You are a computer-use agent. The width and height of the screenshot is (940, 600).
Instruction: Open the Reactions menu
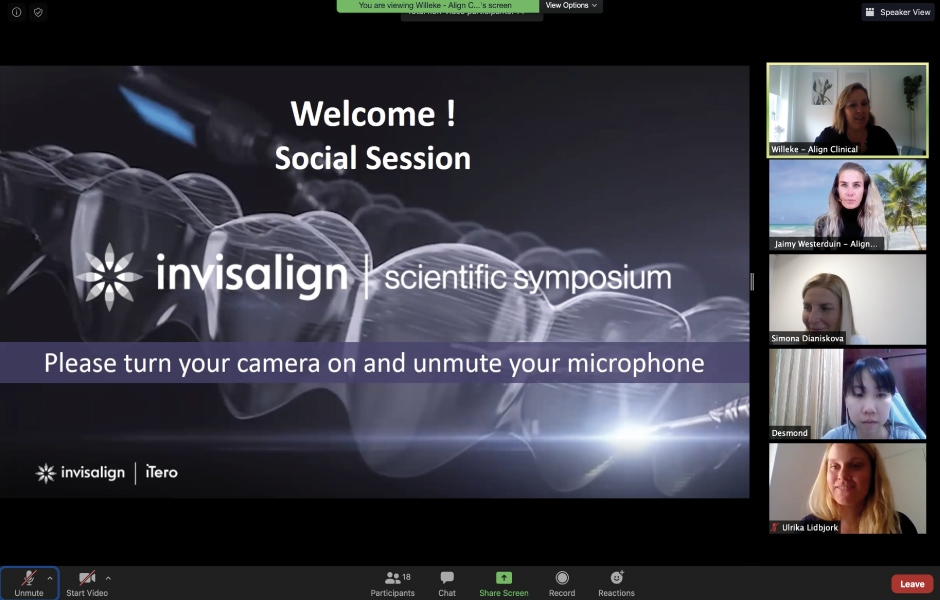616,583
